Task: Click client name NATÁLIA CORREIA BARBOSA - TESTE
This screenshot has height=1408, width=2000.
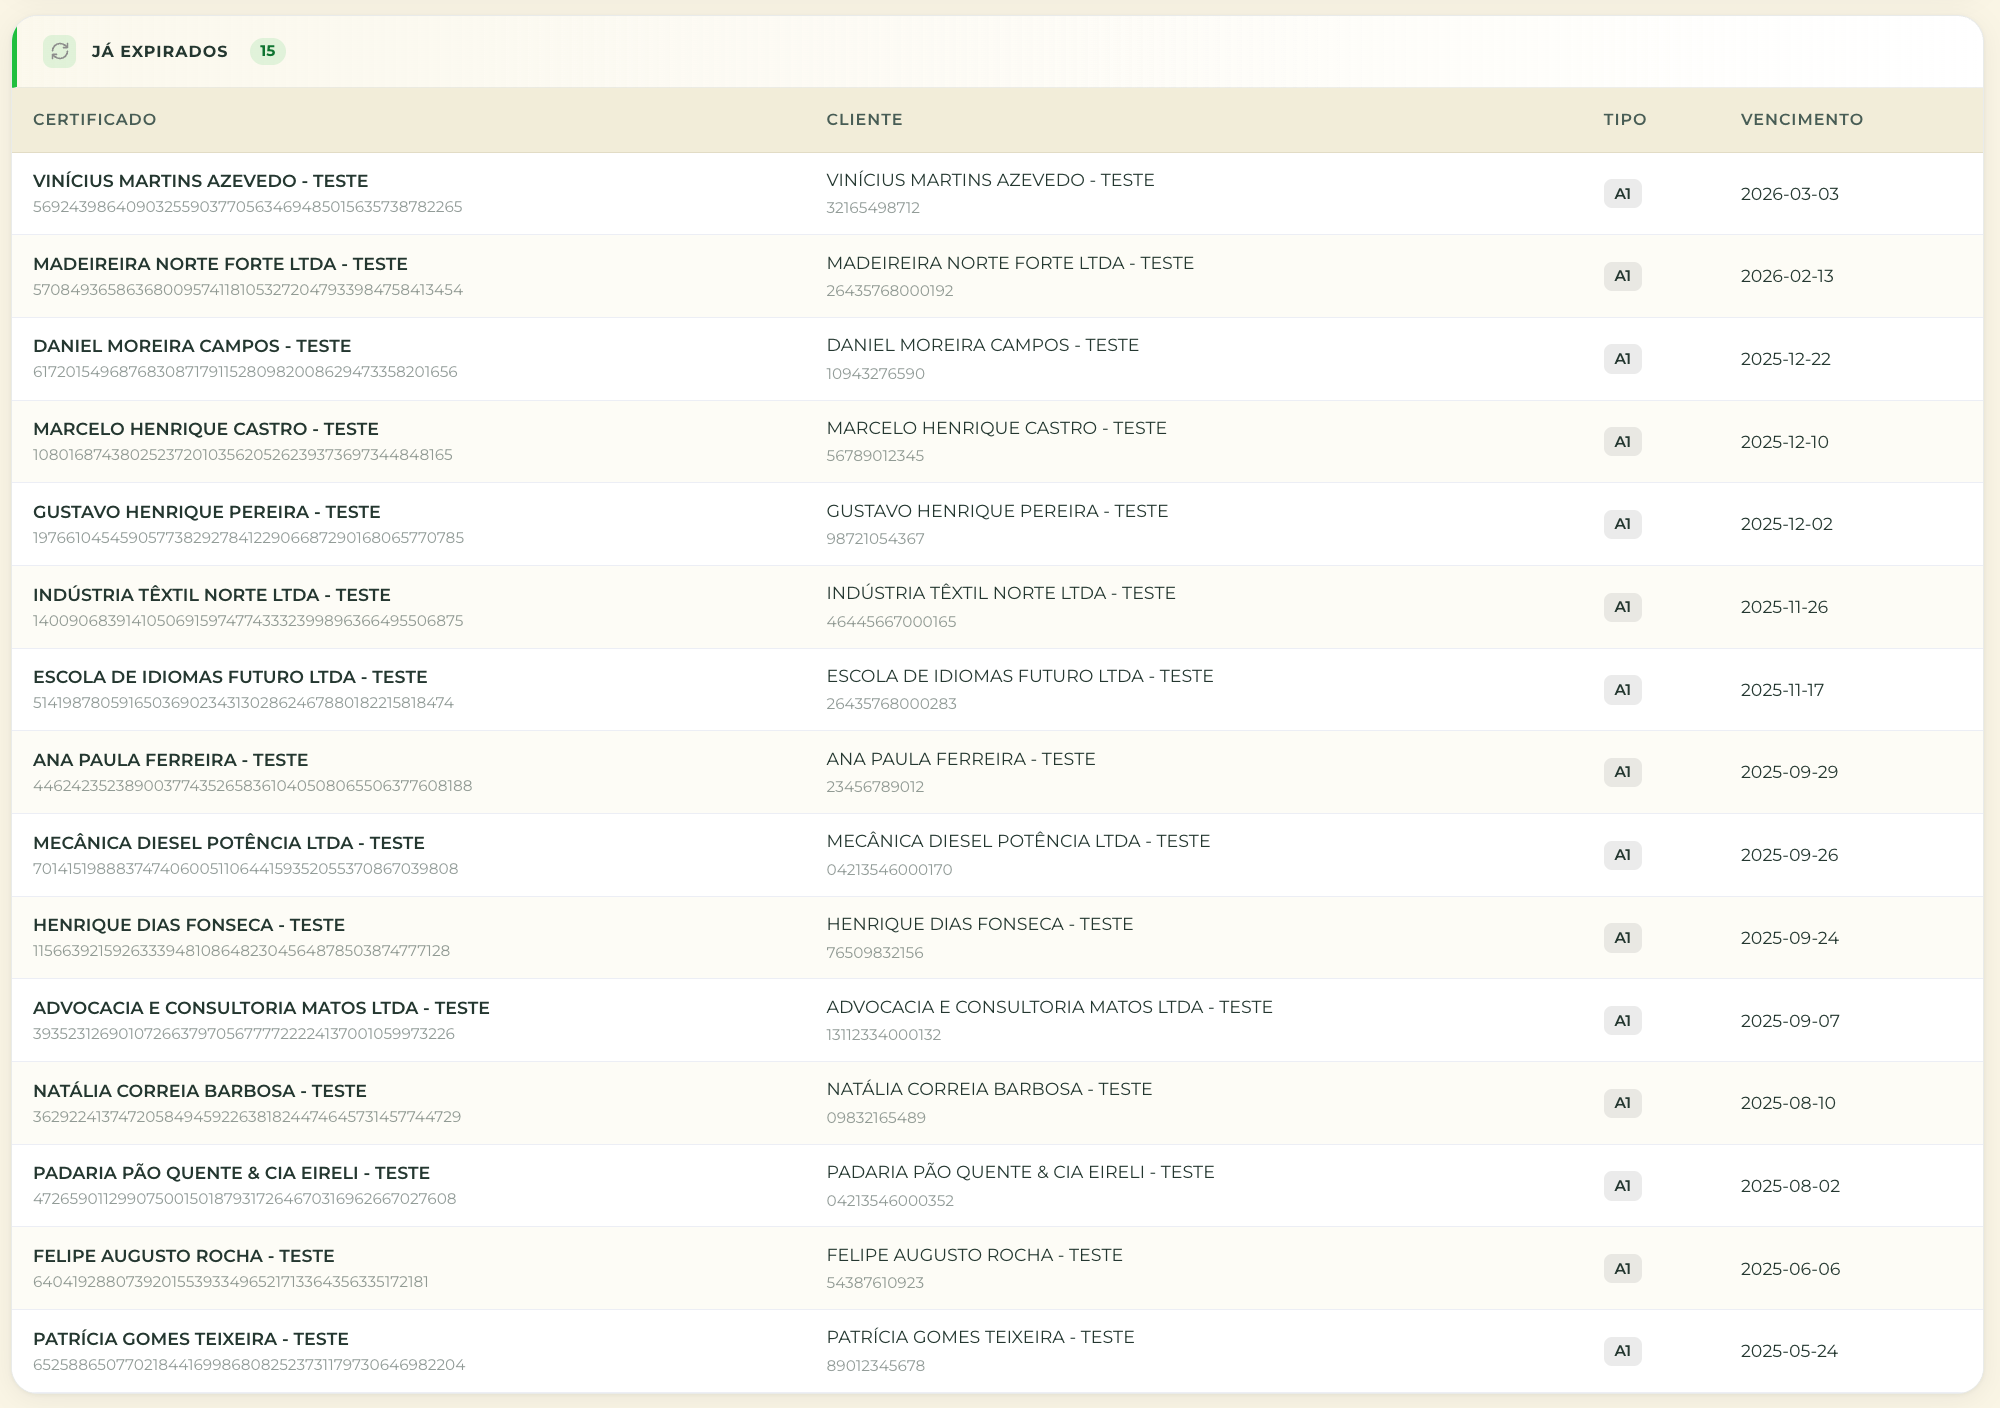Action: (x=989, y=1089)
